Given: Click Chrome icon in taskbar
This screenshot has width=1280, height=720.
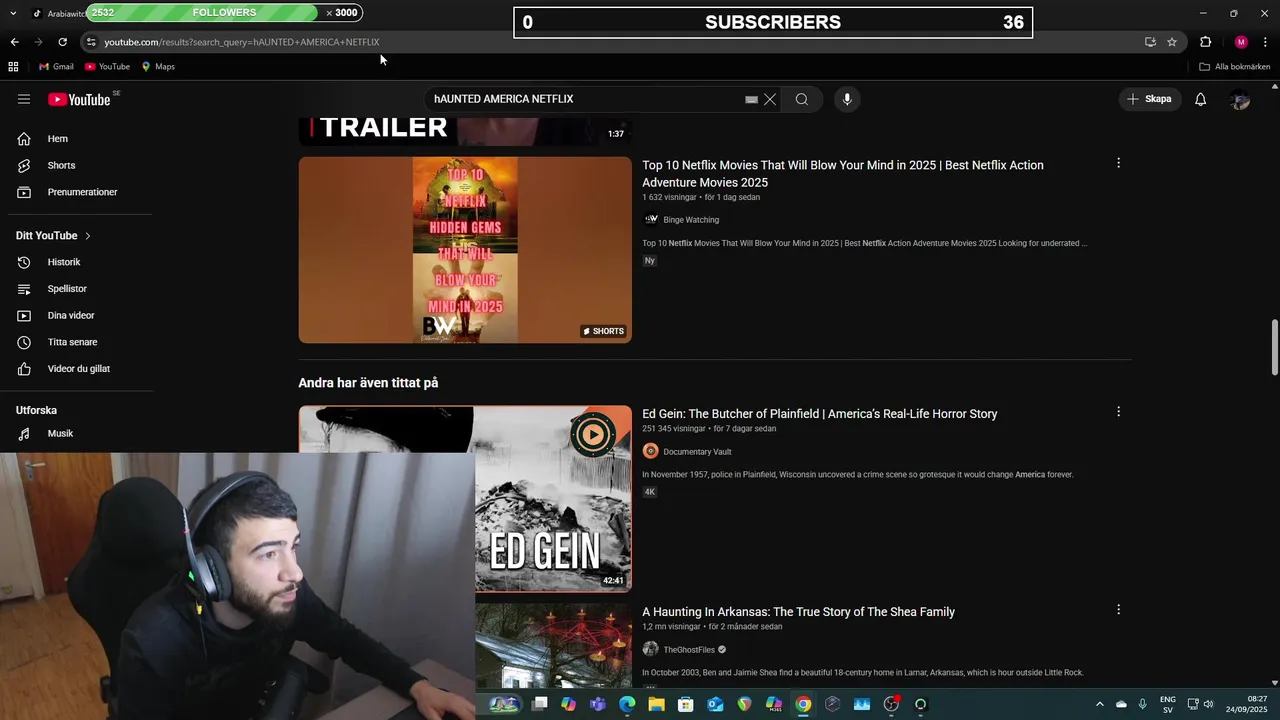Looking at the screenshot, I should click(803, 704).
